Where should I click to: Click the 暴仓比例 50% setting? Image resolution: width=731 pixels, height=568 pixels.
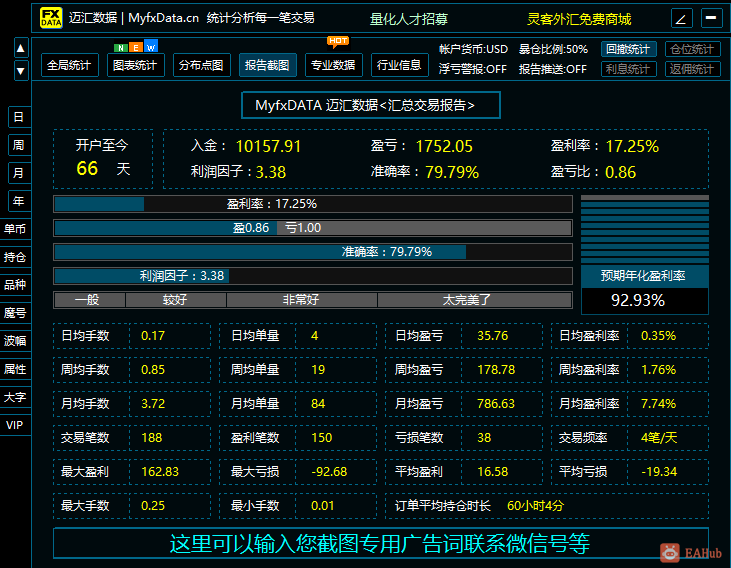553,49
